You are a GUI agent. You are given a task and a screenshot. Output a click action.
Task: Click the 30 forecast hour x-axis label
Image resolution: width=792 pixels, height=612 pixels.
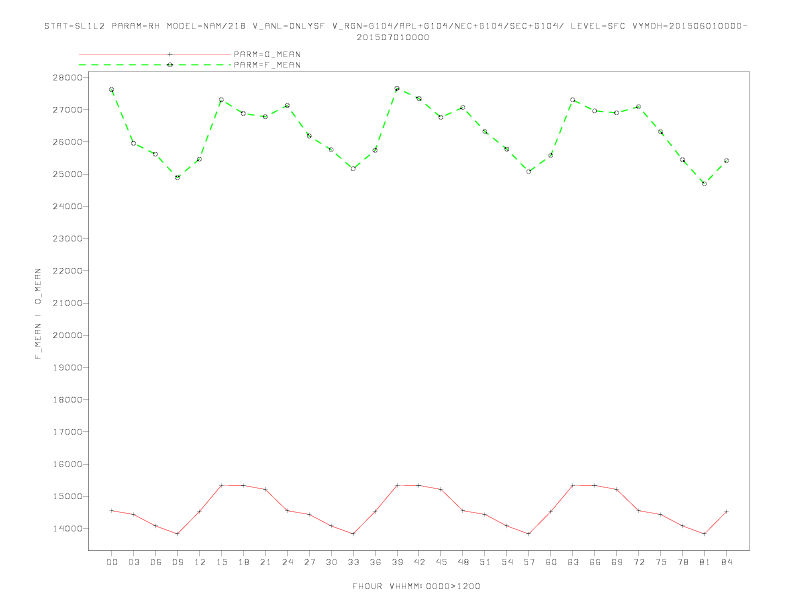(331, 562)
